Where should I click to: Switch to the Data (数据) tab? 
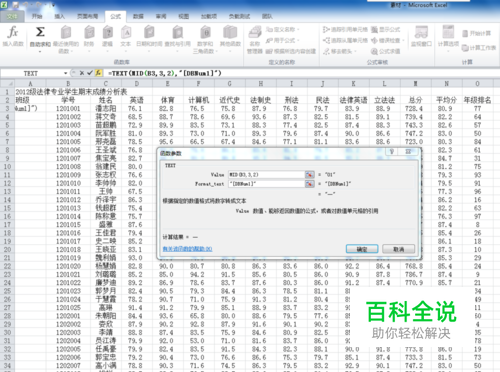click(138, 16)
